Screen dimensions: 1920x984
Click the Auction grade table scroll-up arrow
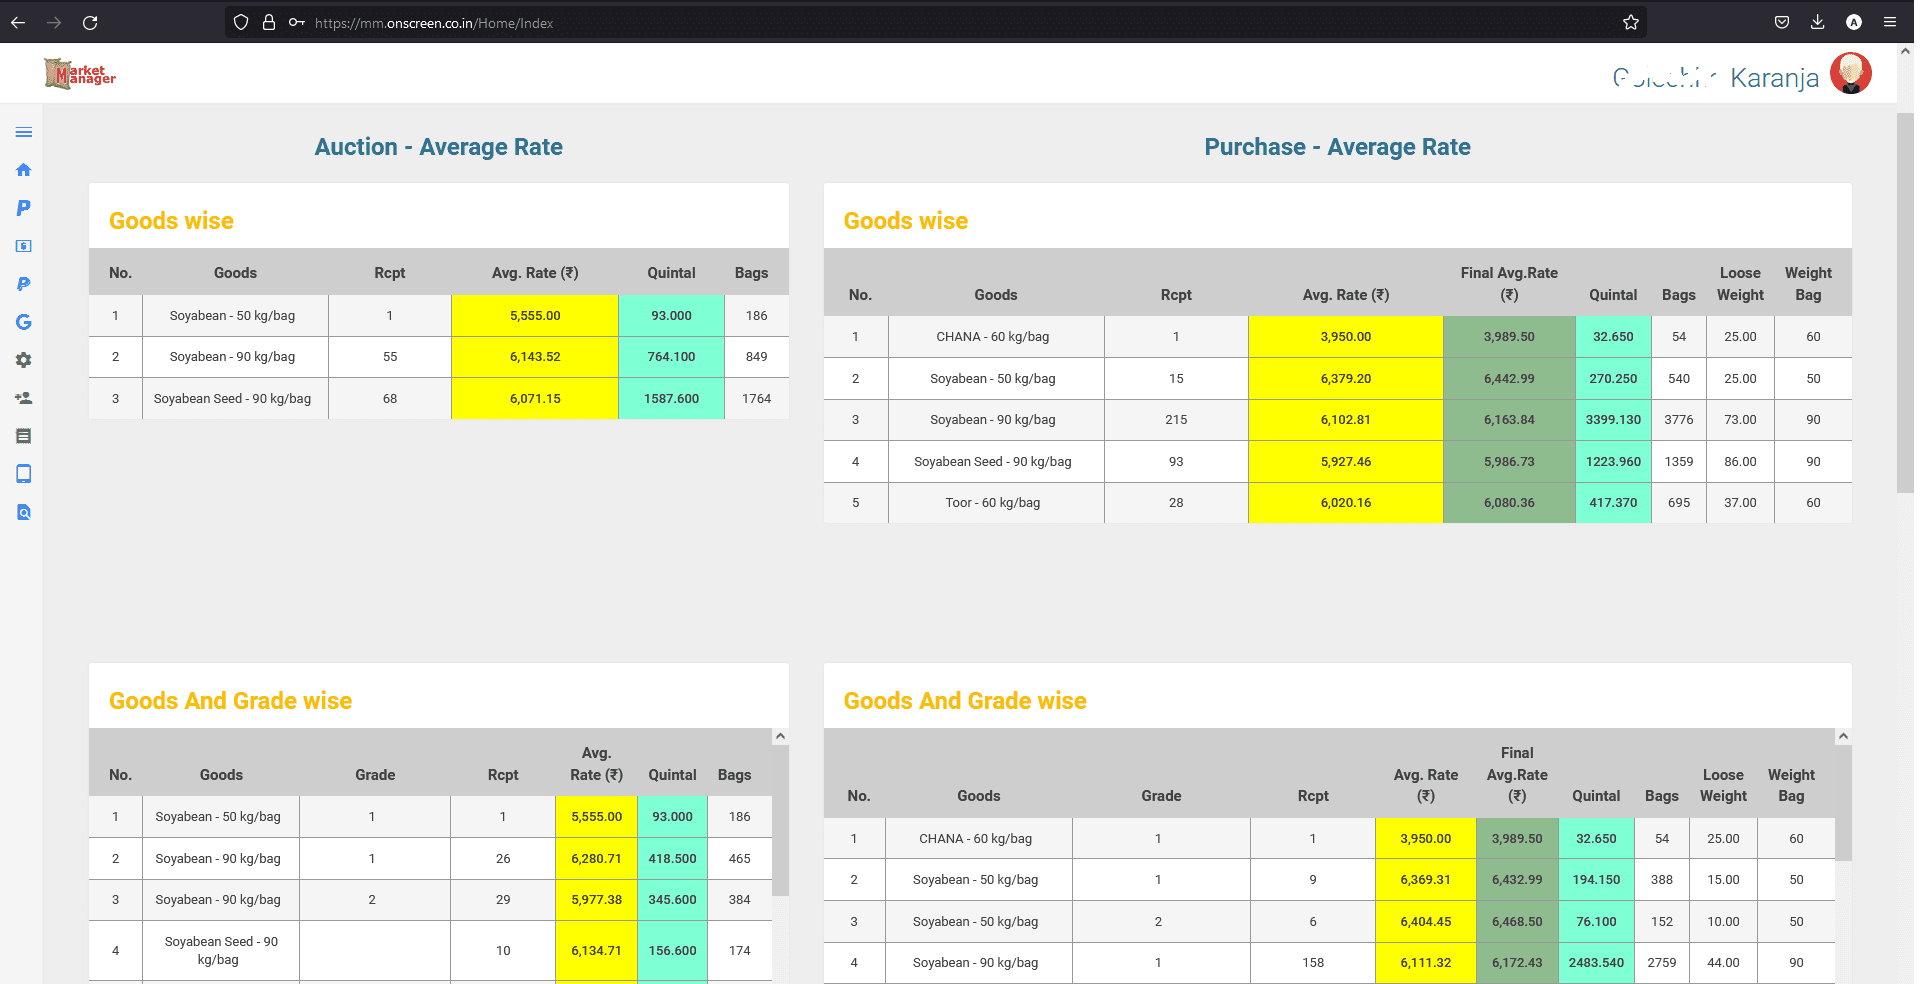point(781,736)
